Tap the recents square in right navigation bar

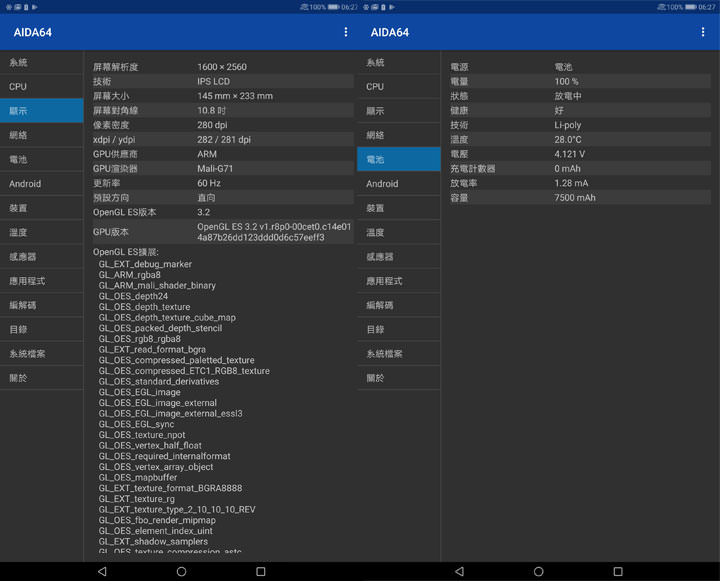[618, 571]
